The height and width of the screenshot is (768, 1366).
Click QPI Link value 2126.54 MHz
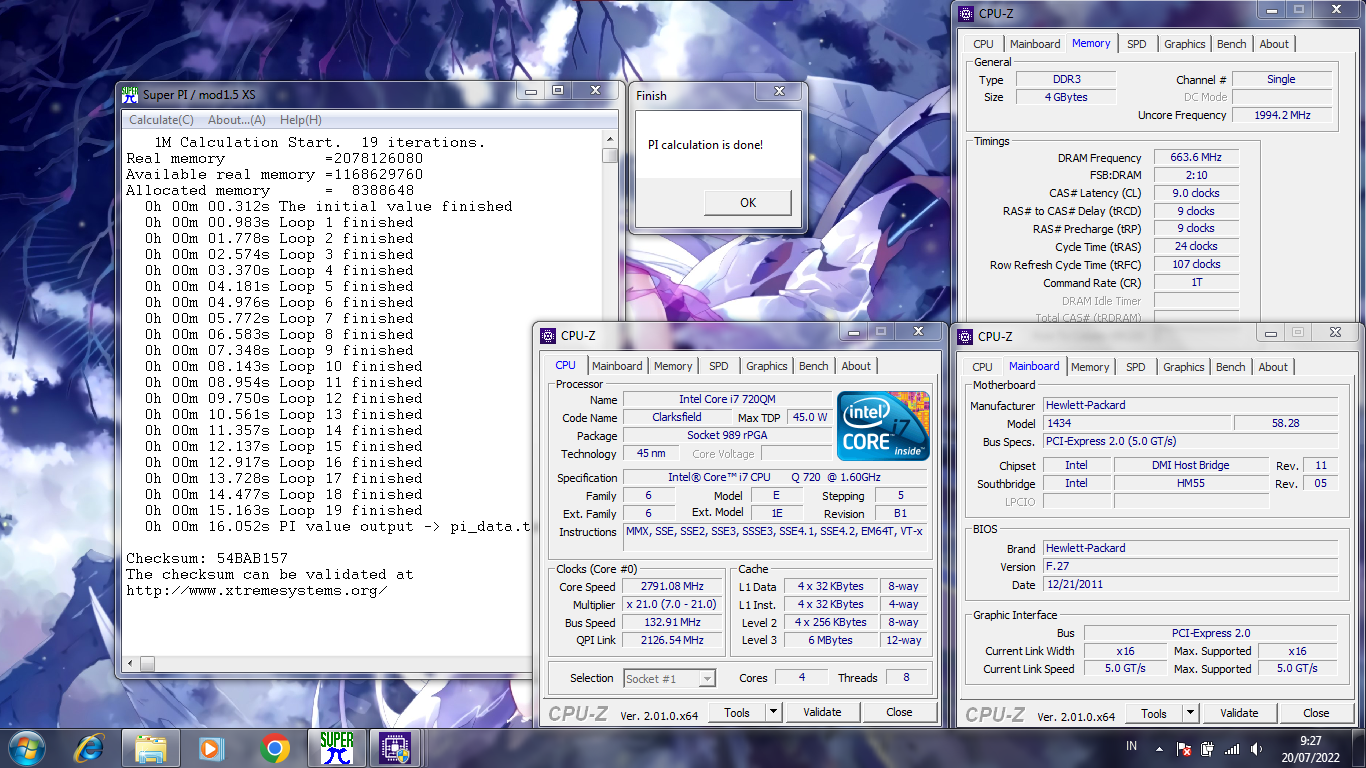pos(671,640)
